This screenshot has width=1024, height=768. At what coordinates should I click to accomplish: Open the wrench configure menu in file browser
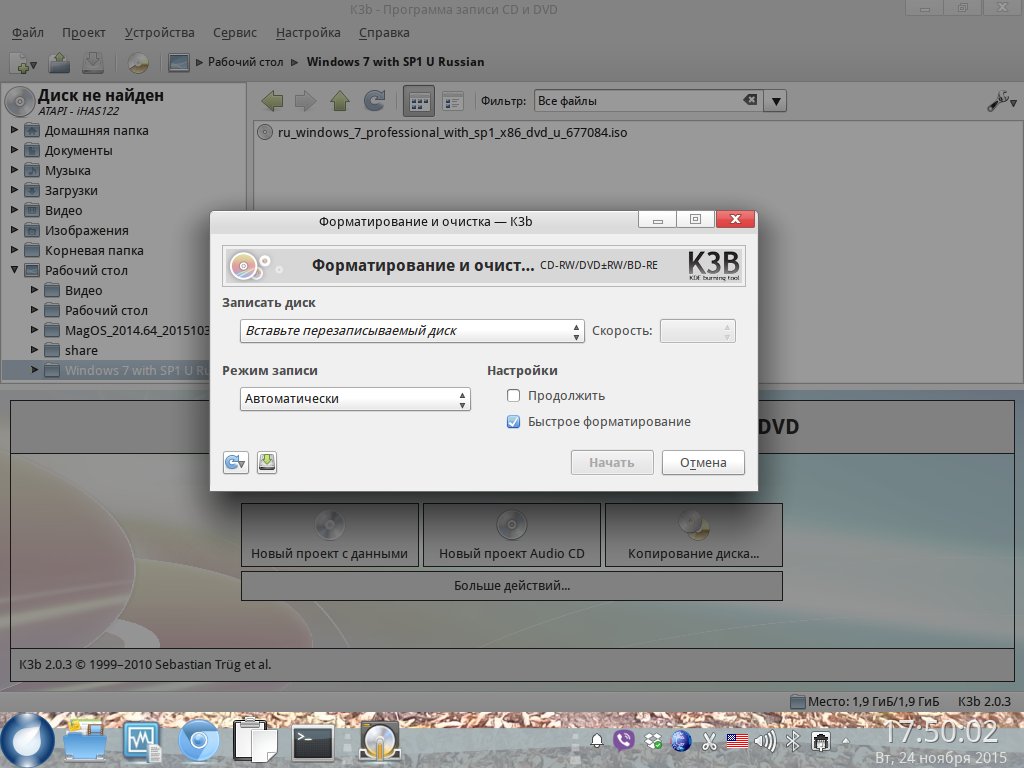[x=1001, y=101]
